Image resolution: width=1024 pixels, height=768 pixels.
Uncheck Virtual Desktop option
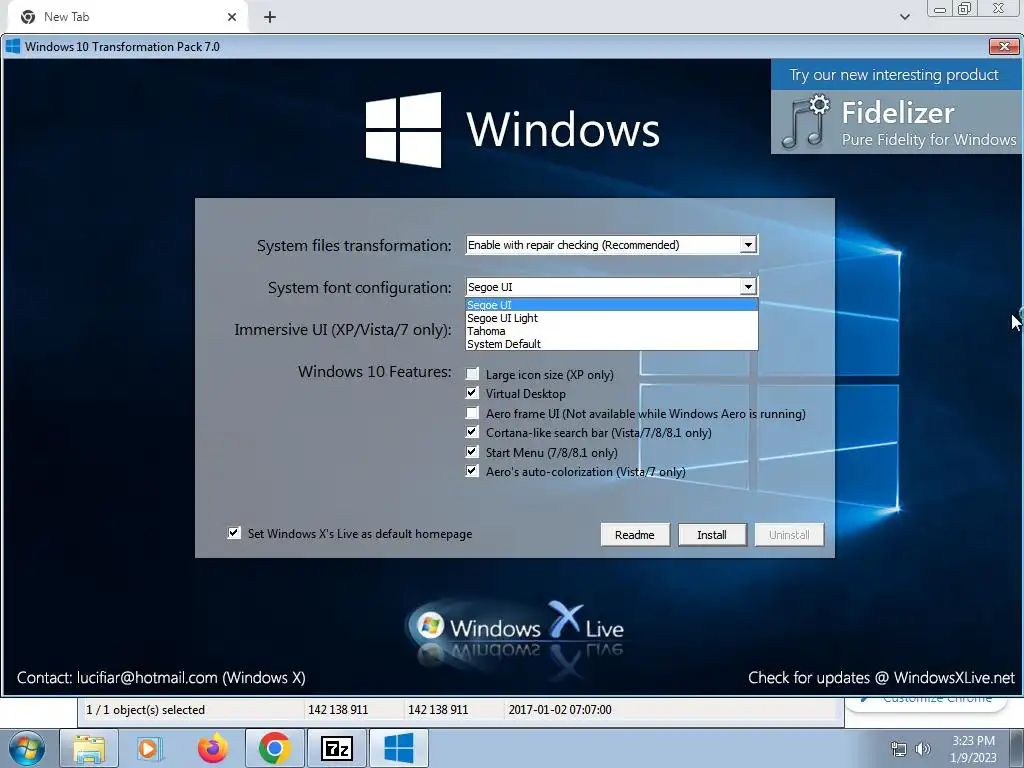coord(472,393)
